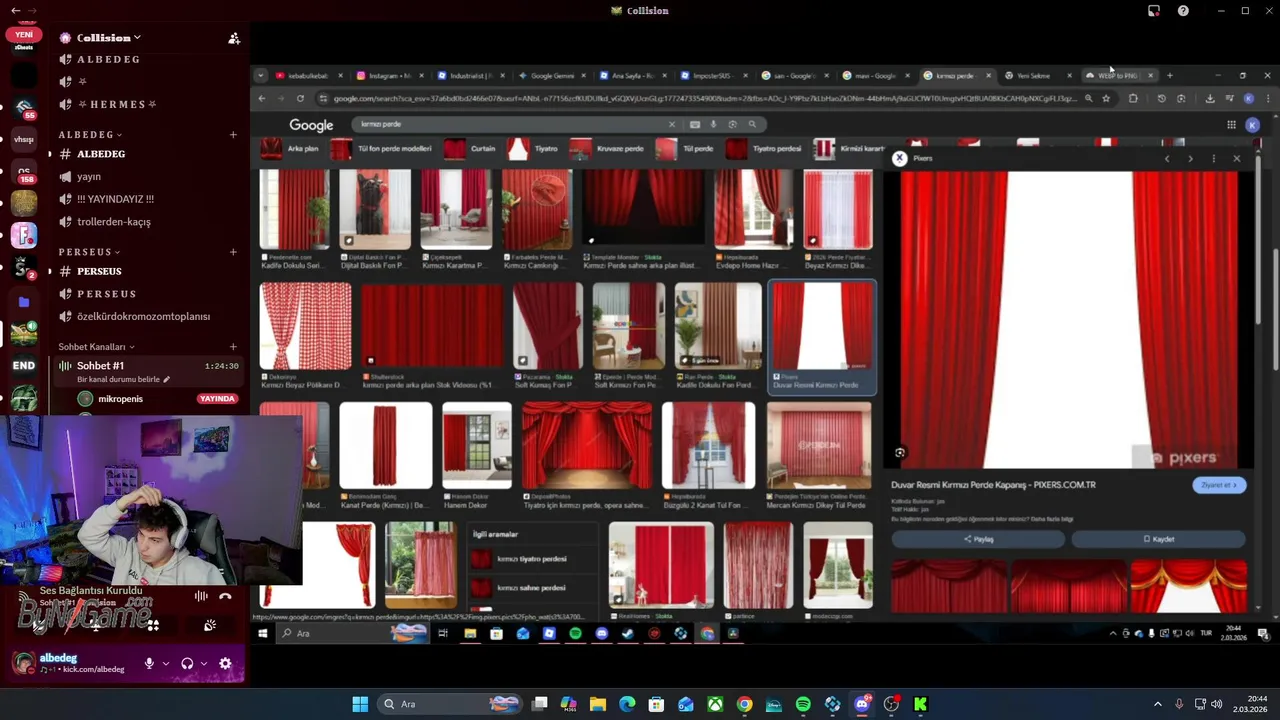This screenshot has height=720, width=1280.
Task: Open the # ALBEDEG text channel
Action: coord(146,154)
